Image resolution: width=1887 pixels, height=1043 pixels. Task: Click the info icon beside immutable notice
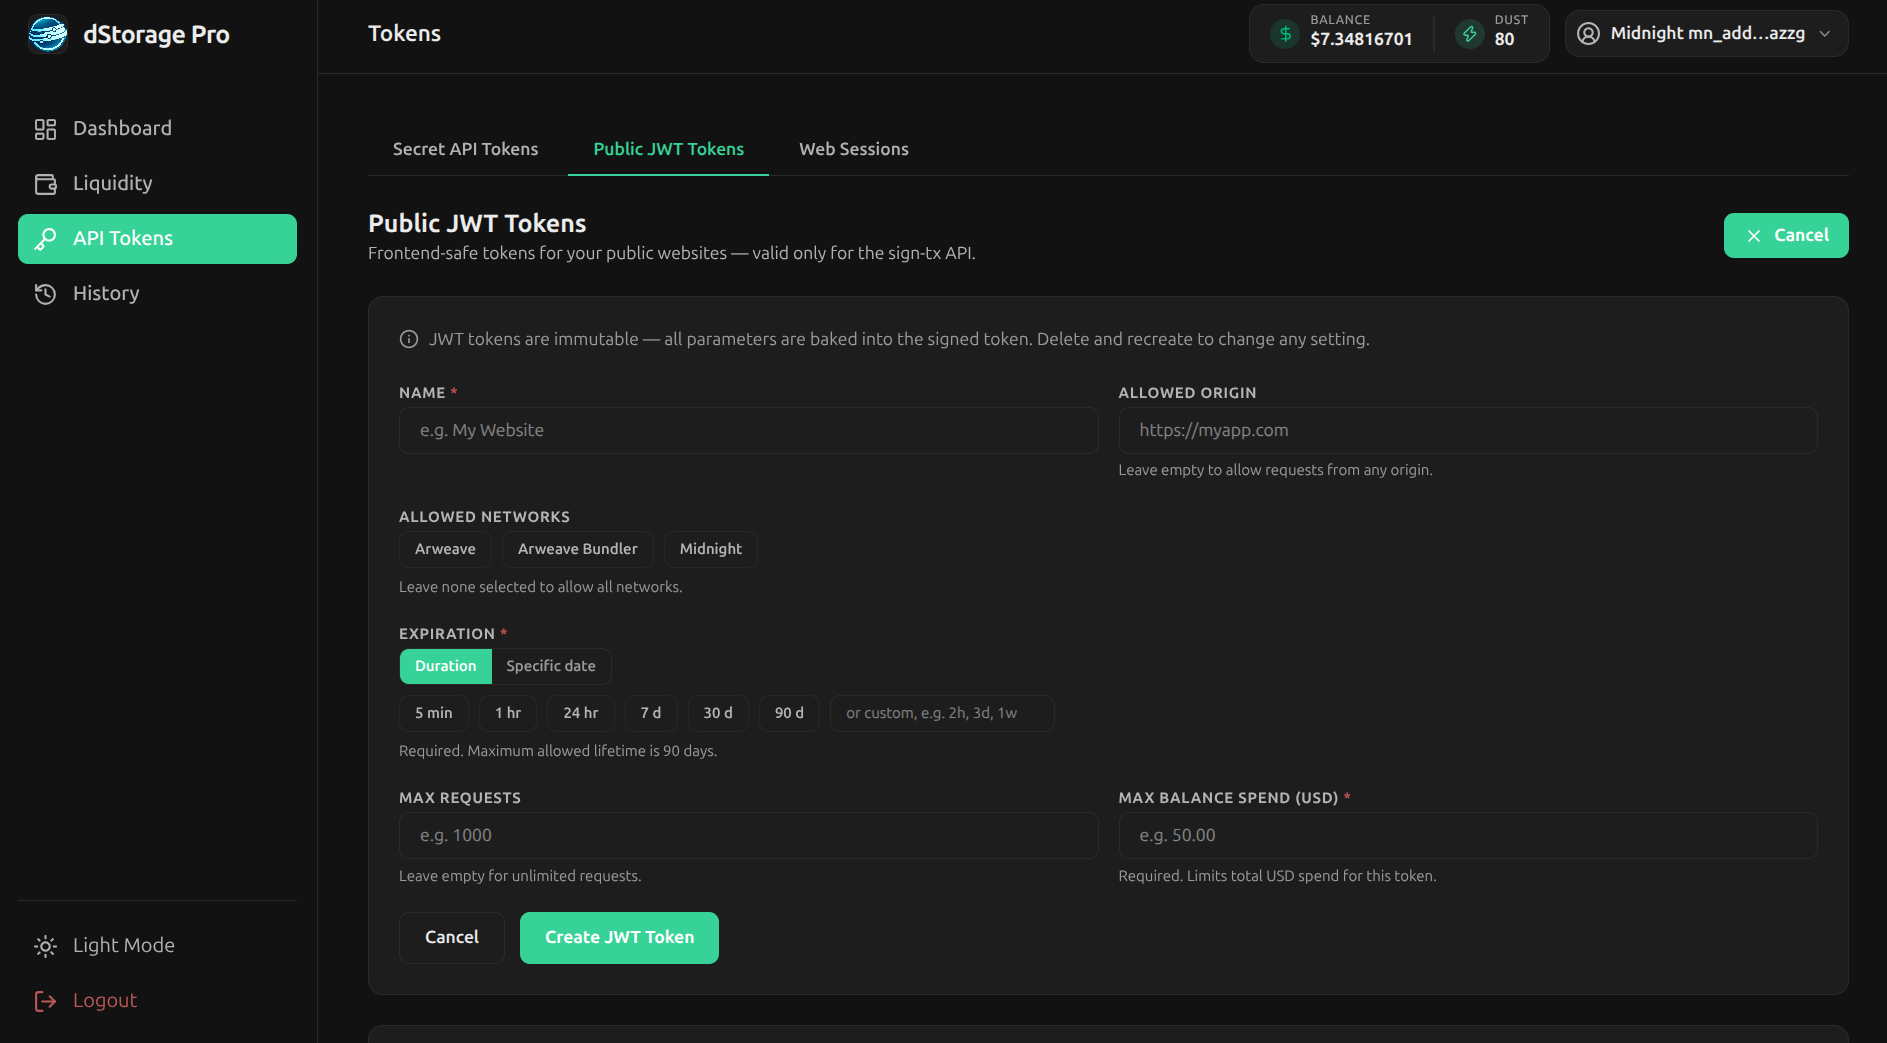point(409,339)
